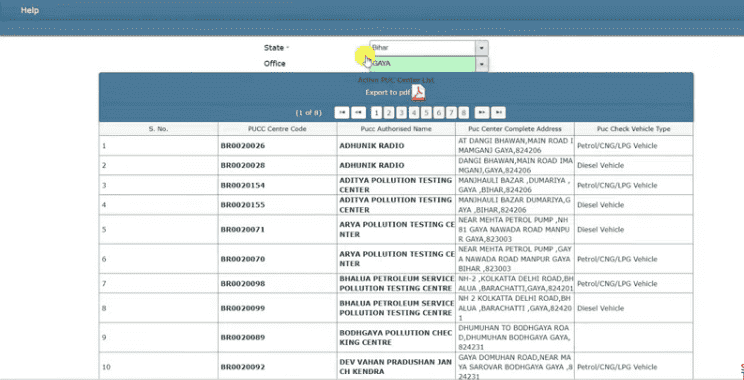
Task: Select centre code BR0020154
Action: tap(243, 185)
